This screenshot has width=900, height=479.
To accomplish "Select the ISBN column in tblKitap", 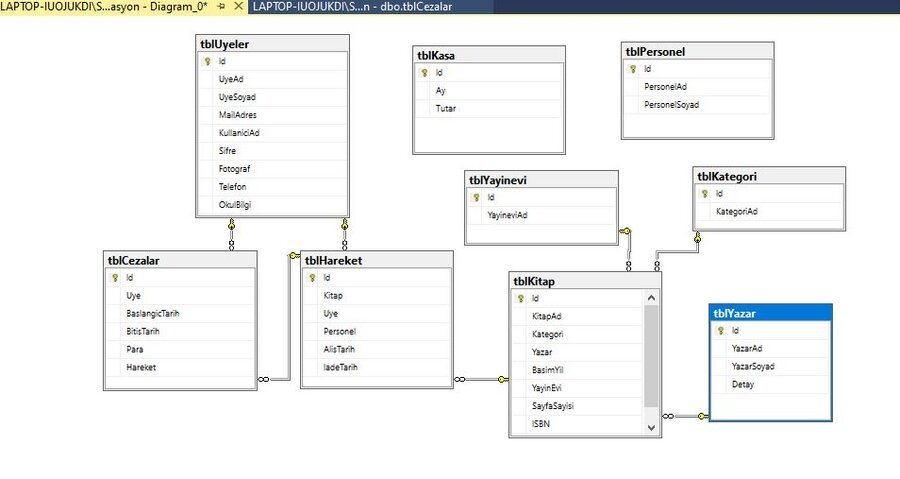I will 578,423.
